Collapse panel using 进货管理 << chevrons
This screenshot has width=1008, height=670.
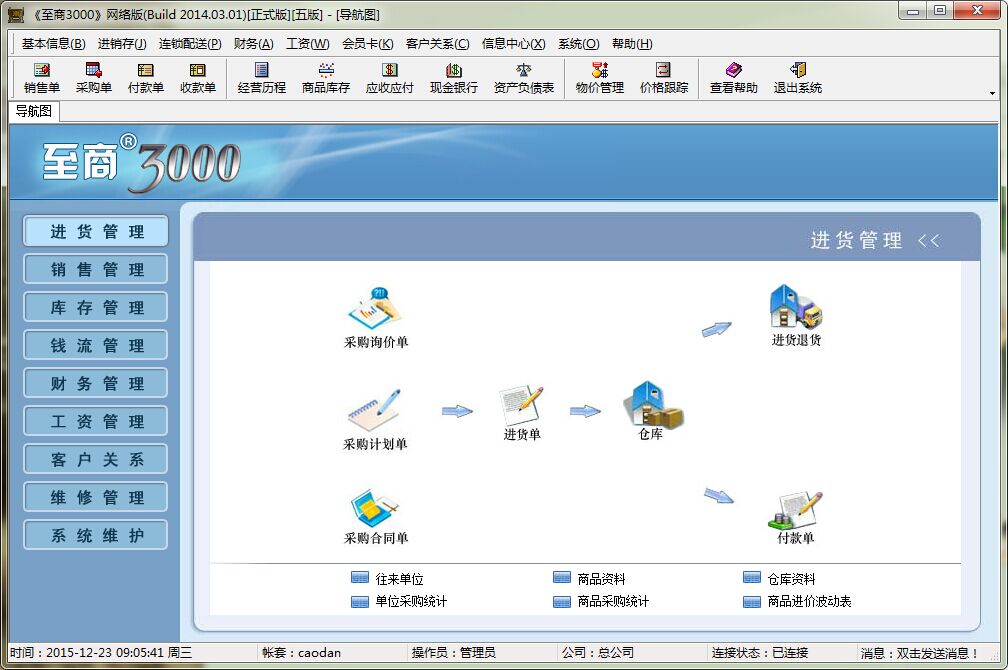(929, 241)
